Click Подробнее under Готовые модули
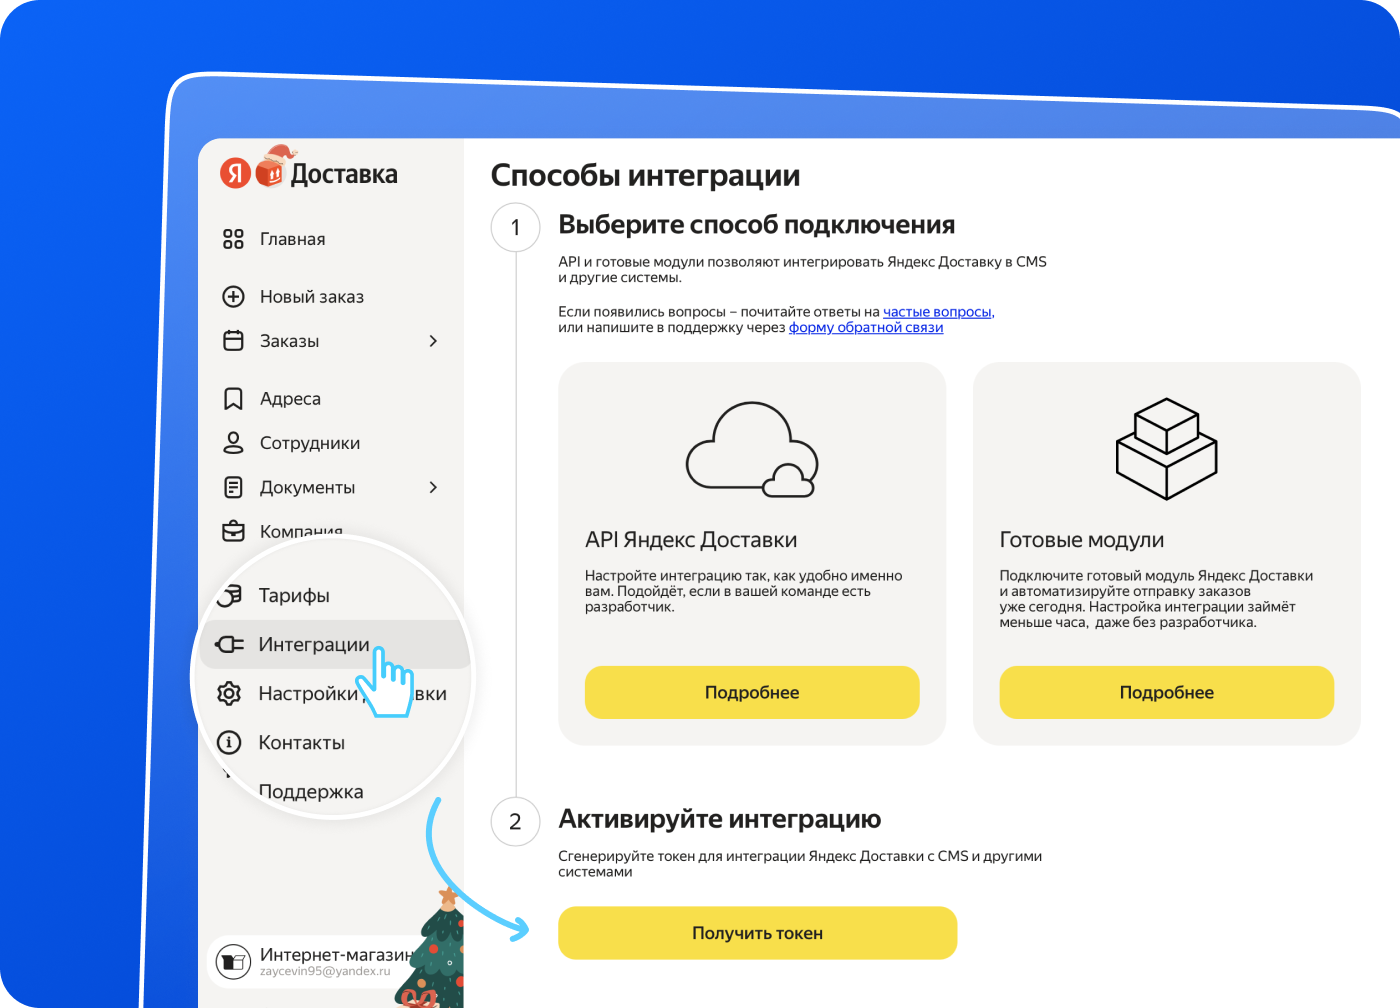 pyautogui.click(x=1167, y=692)
